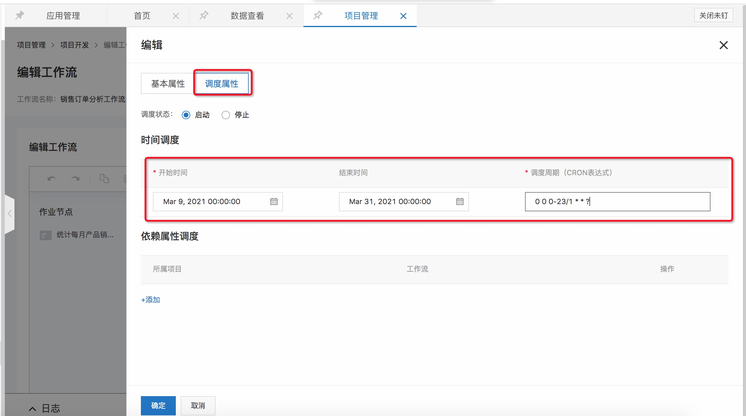Switch to 首页 tab

[142, 16]
